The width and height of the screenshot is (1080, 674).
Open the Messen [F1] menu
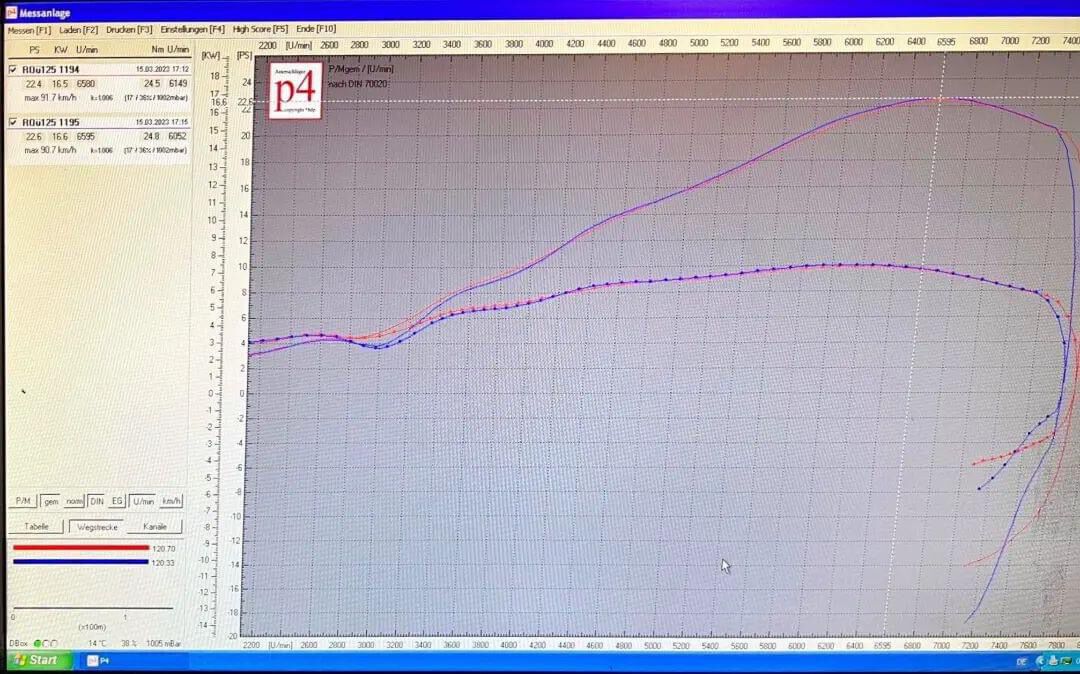(x=29, y=30)
